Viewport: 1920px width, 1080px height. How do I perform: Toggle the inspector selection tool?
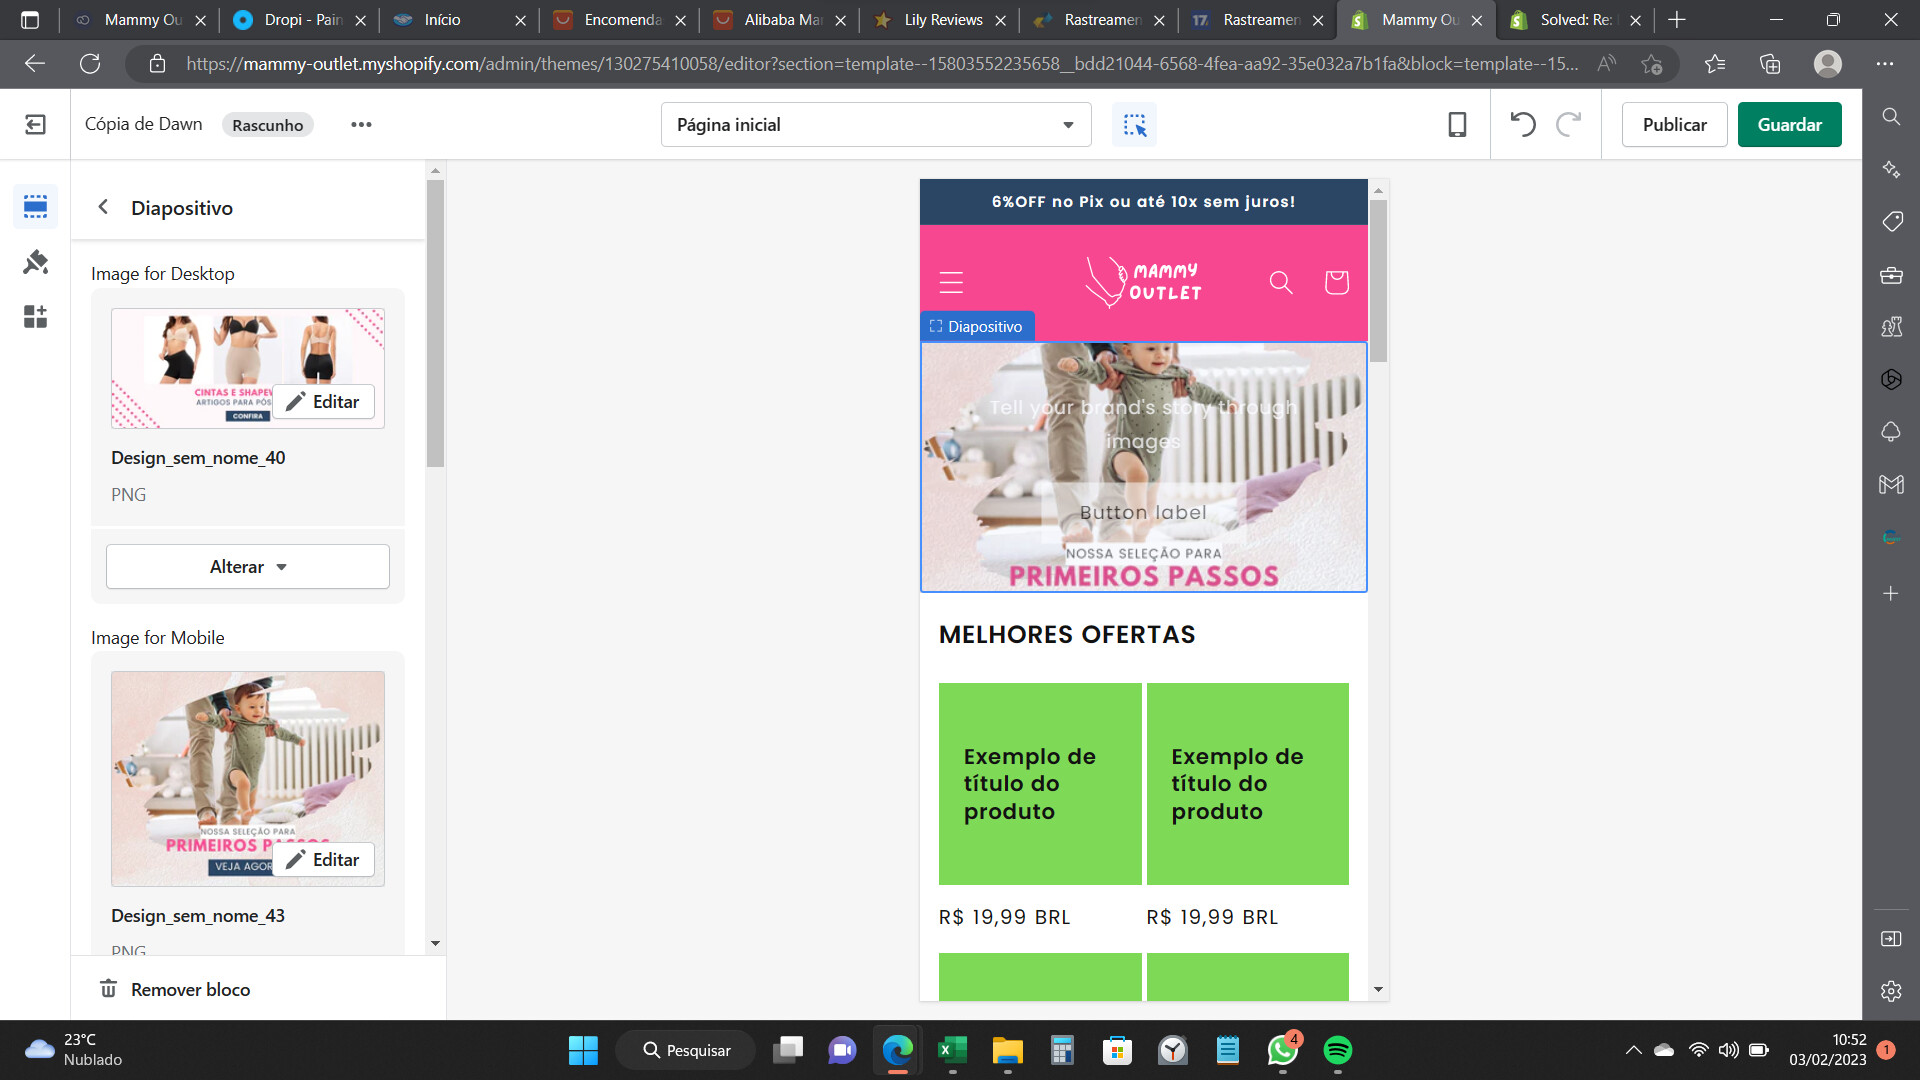coord(1134,125)
